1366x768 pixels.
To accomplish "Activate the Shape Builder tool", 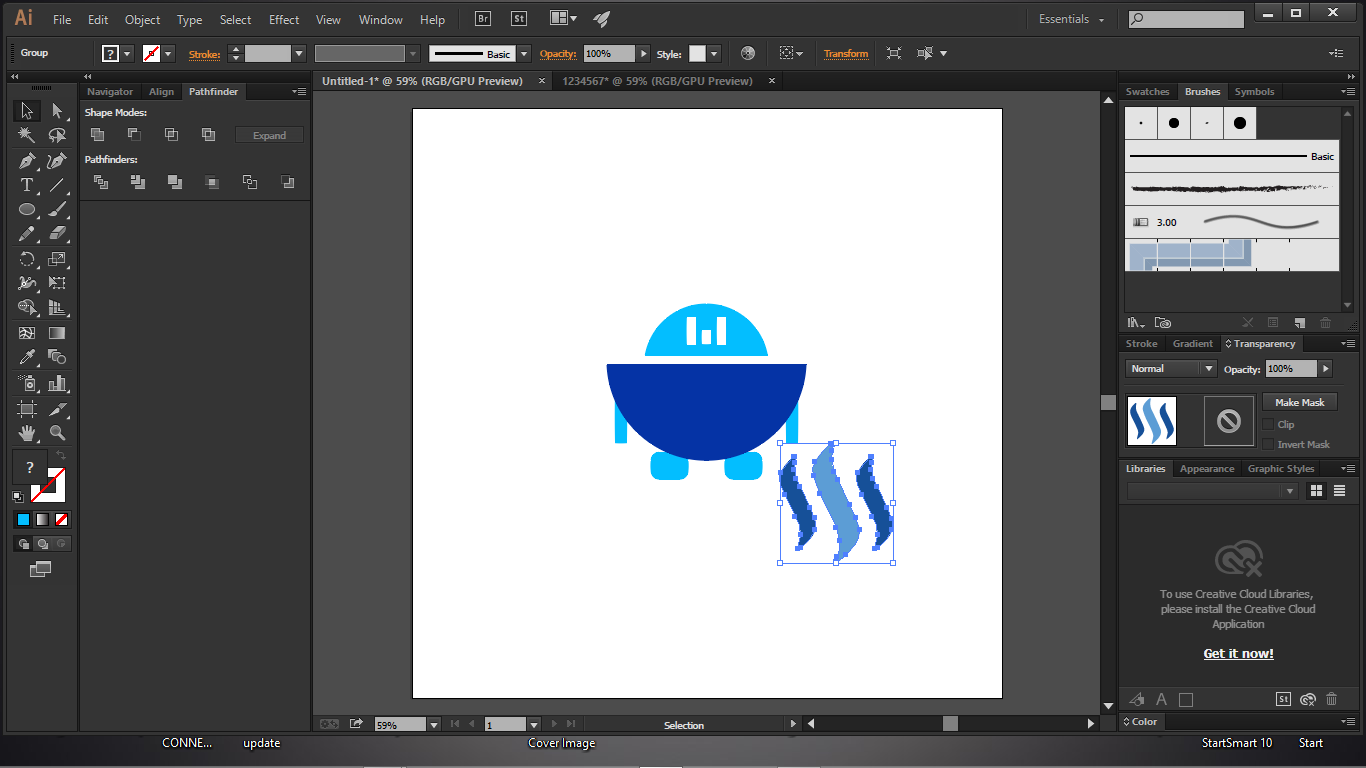I will click(x=27, y=308).
